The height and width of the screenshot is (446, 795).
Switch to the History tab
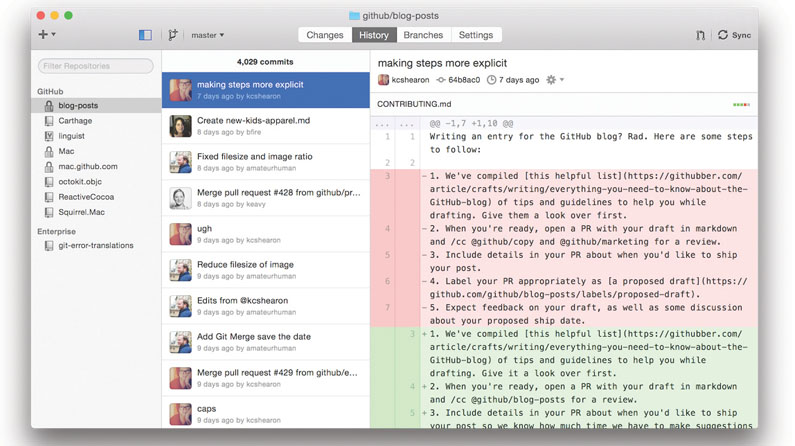374,35
